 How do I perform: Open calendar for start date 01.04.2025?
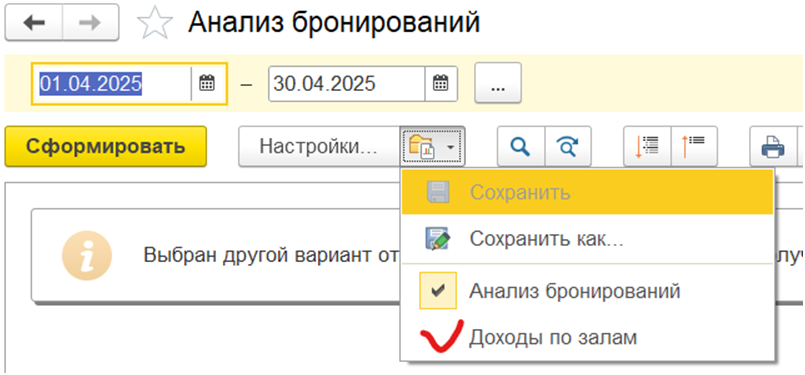point(207,83)
